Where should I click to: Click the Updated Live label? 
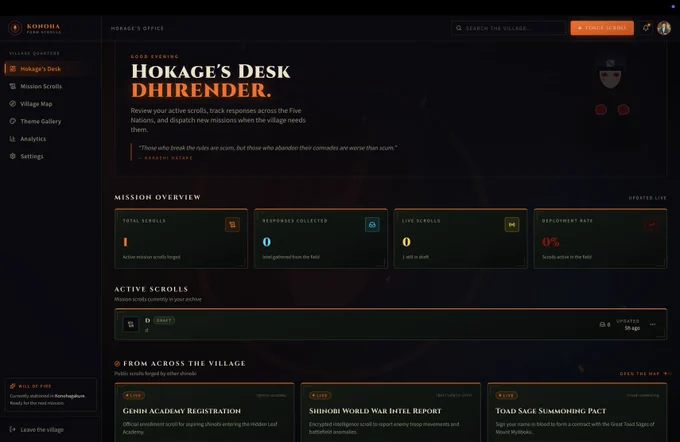pos(647,198)
